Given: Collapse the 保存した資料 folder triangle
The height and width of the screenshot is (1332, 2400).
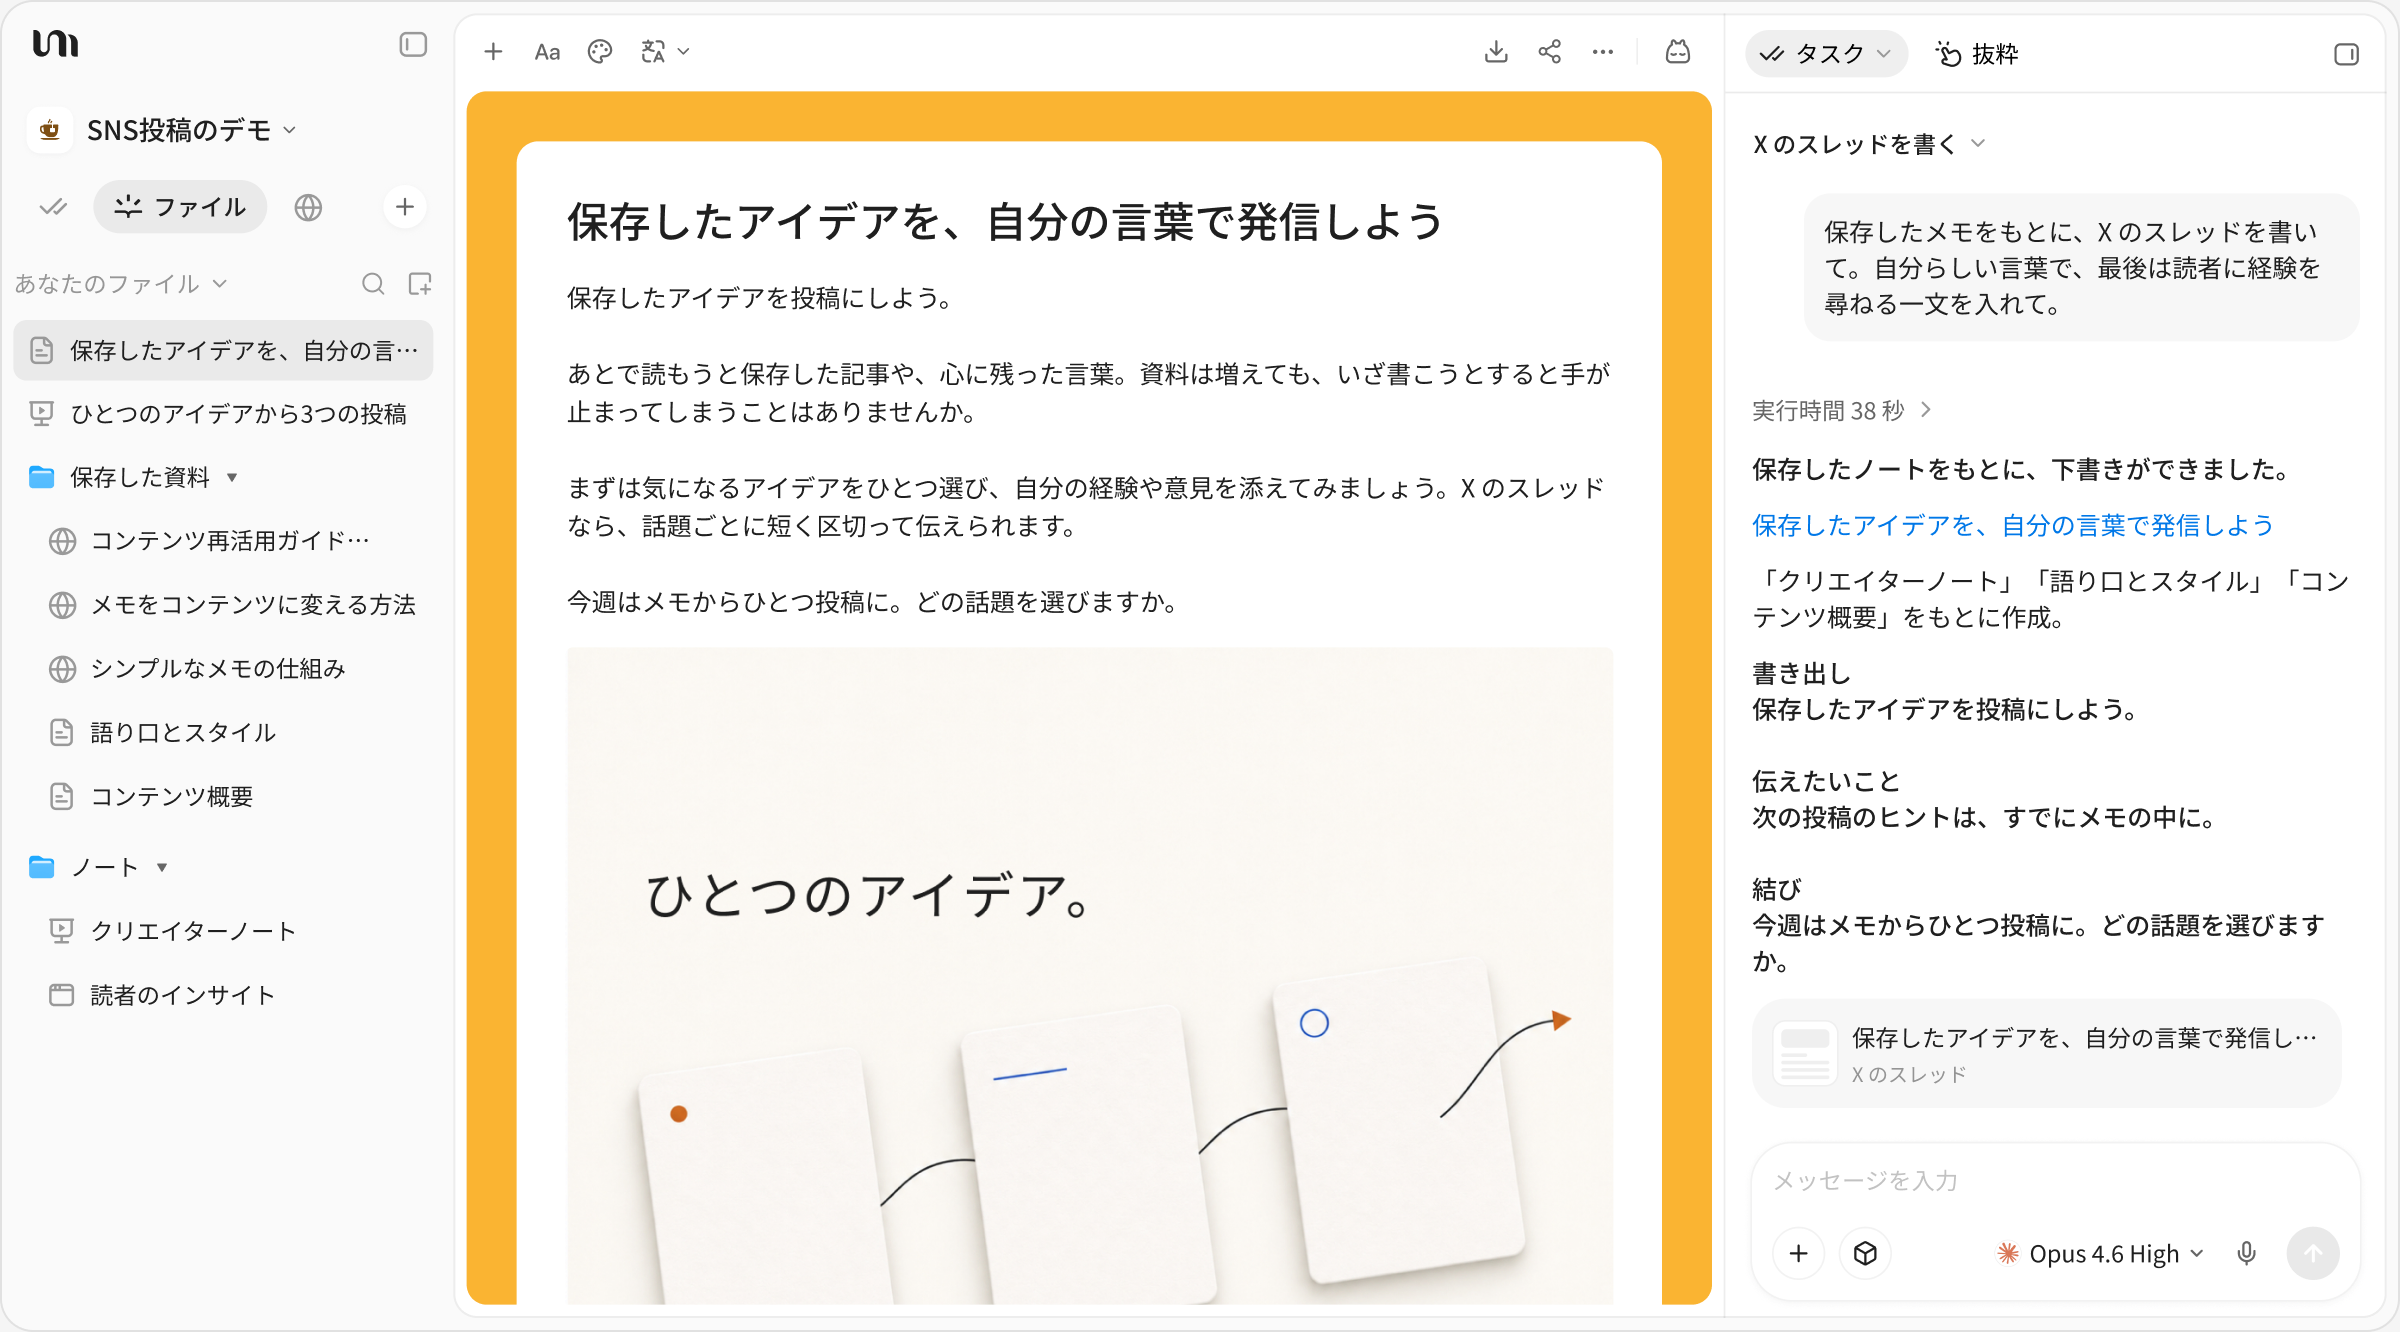Looking at the screenshot, I should tap(232, 477).
